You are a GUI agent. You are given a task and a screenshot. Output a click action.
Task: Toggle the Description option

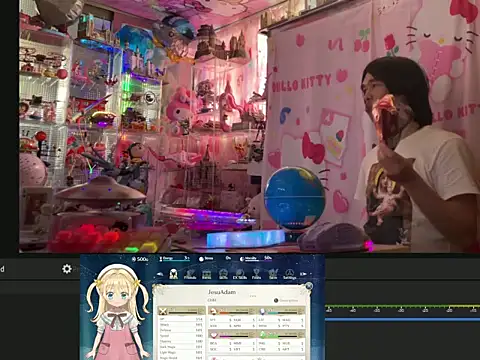(286, 301)
